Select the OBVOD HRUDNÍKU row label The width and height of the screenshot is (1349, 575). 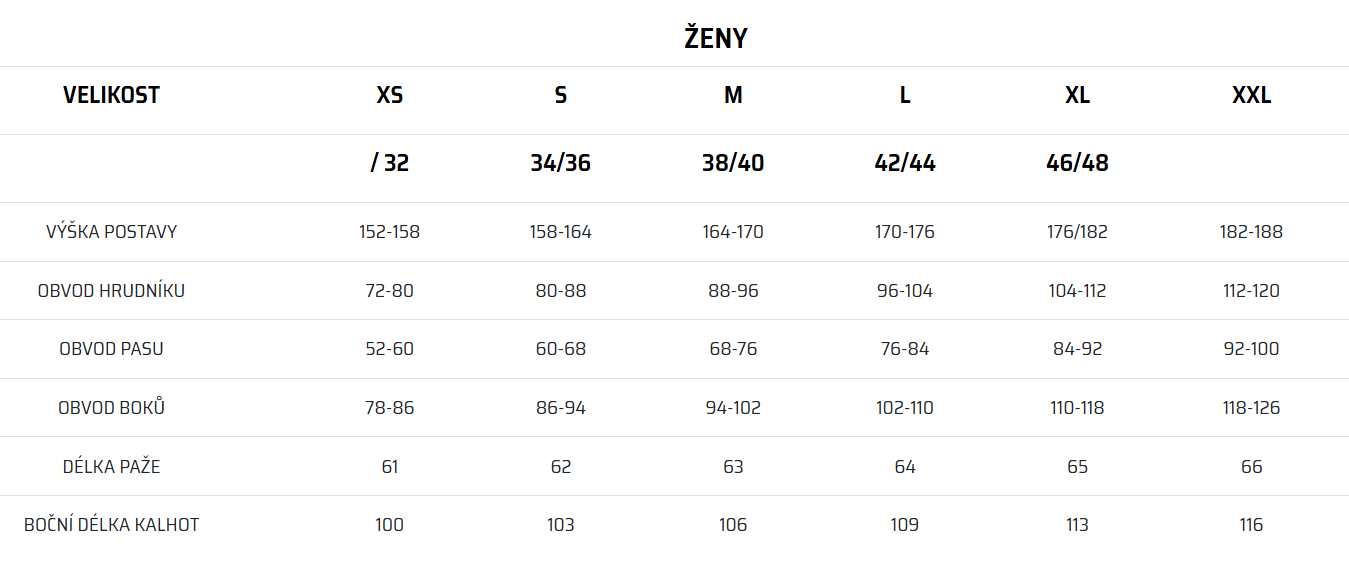point(111,291)
